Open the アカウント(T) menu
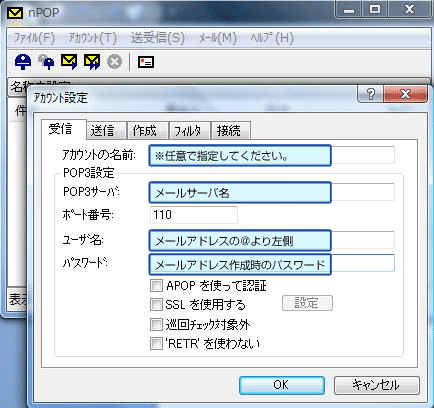434x408 pixels. 92,38
